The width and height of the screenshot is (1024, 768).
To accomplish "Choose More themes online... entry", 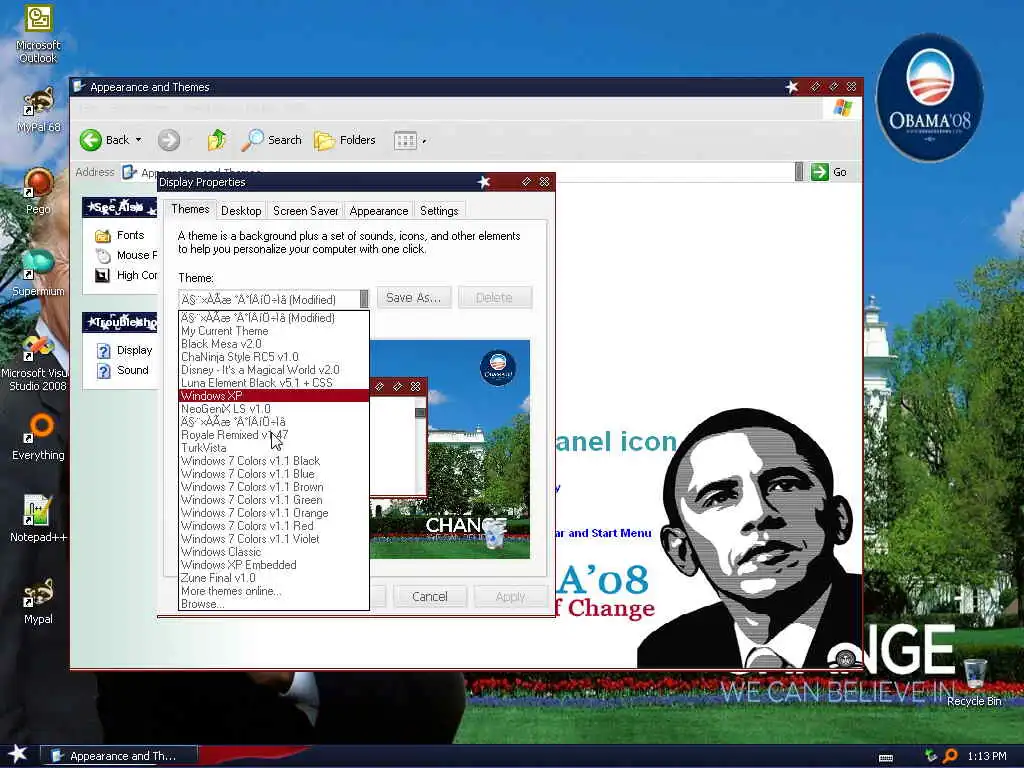I will [274, 591].
